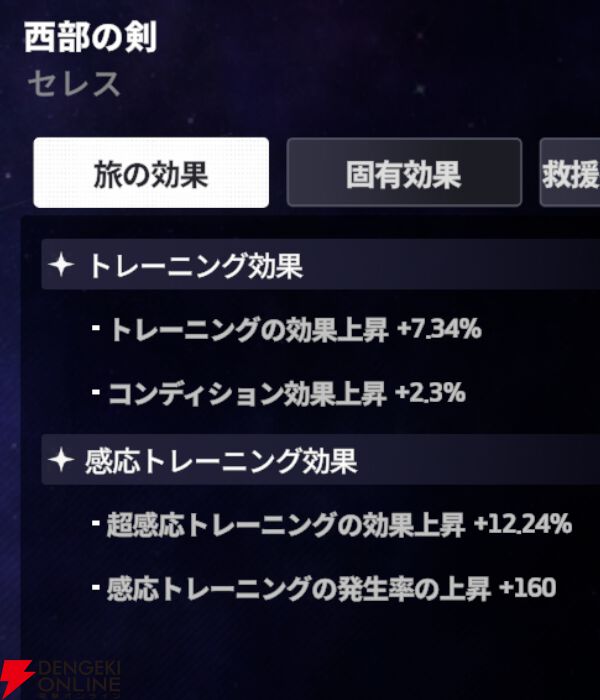This screenshot has width=600, height=700.
Task: Click the 超感応トレーニングの効果上昇 effect entry
Action: click(286, 524)
